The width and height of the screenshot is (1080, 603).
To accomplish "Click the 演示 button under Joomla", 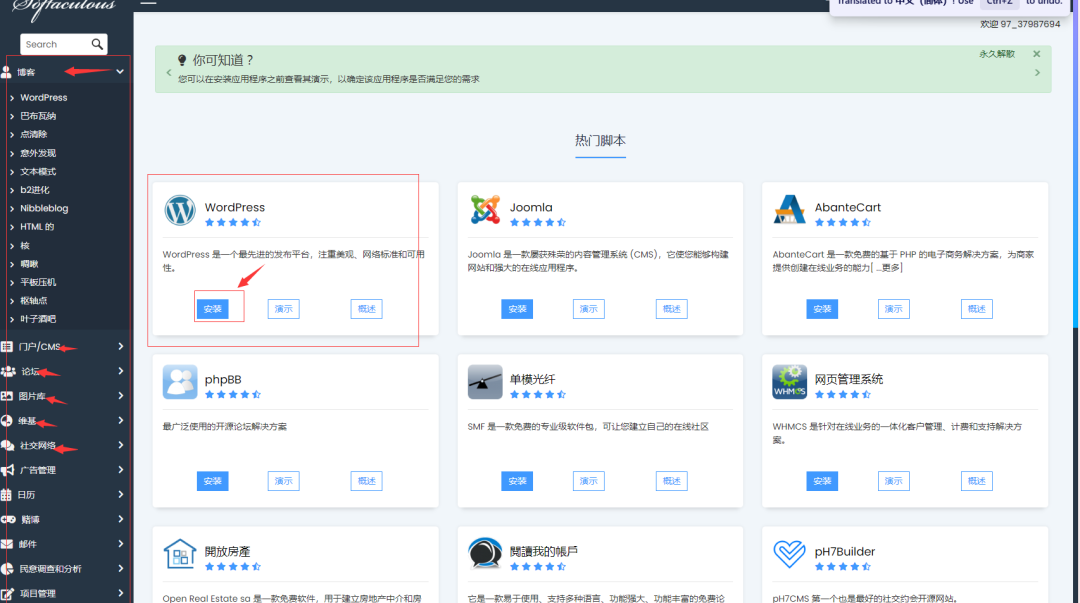I will [589, 310].
